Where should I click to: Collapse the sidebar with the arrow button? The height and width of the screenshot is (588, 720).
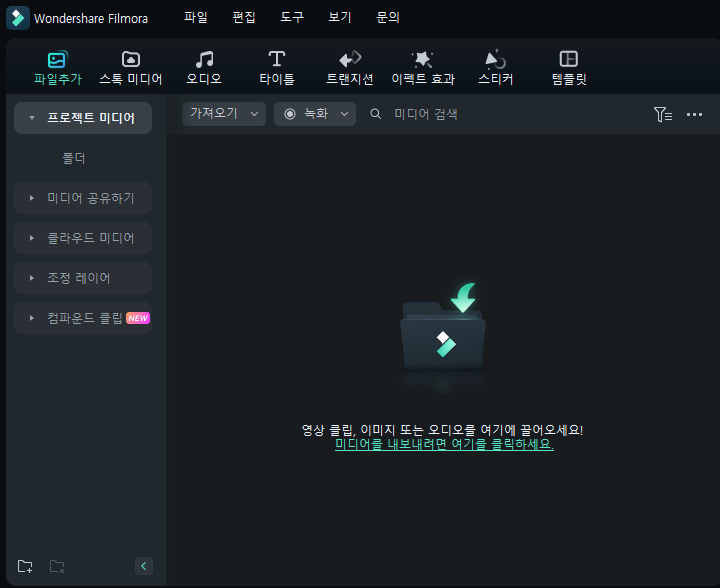(144, 566)
